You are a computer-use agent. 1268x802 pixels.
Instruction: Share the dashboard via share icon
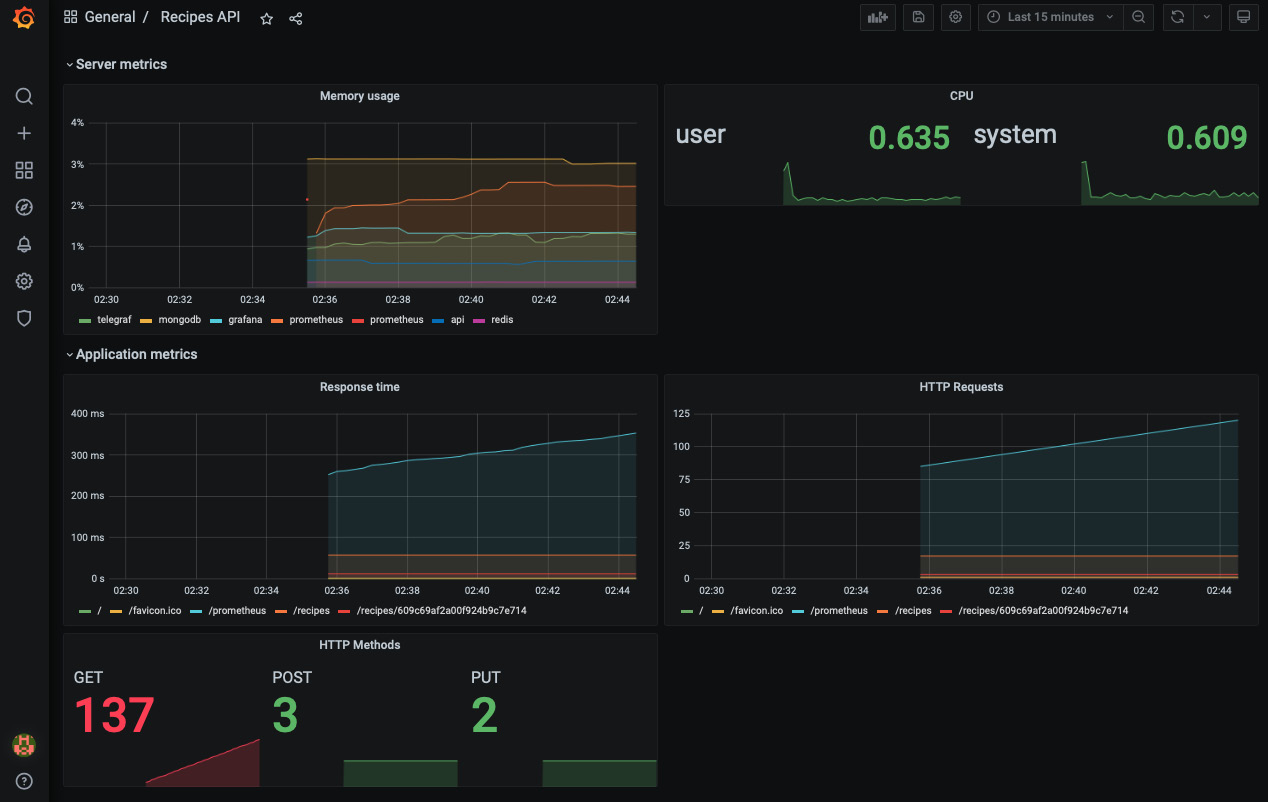pos(296,18)
